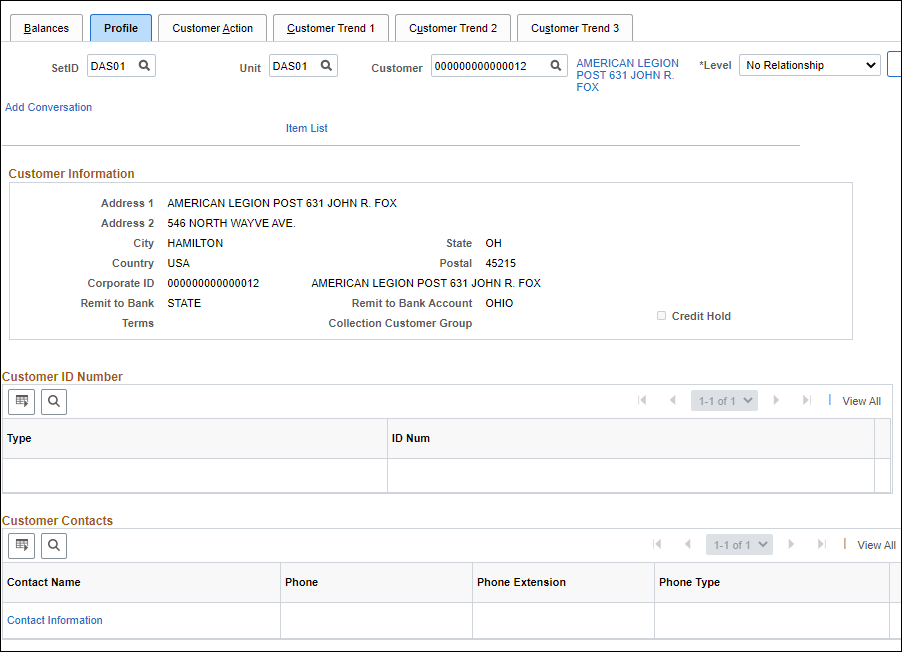Click View All in Customer ID Number

pyautogui.click(x=861, y=401)
